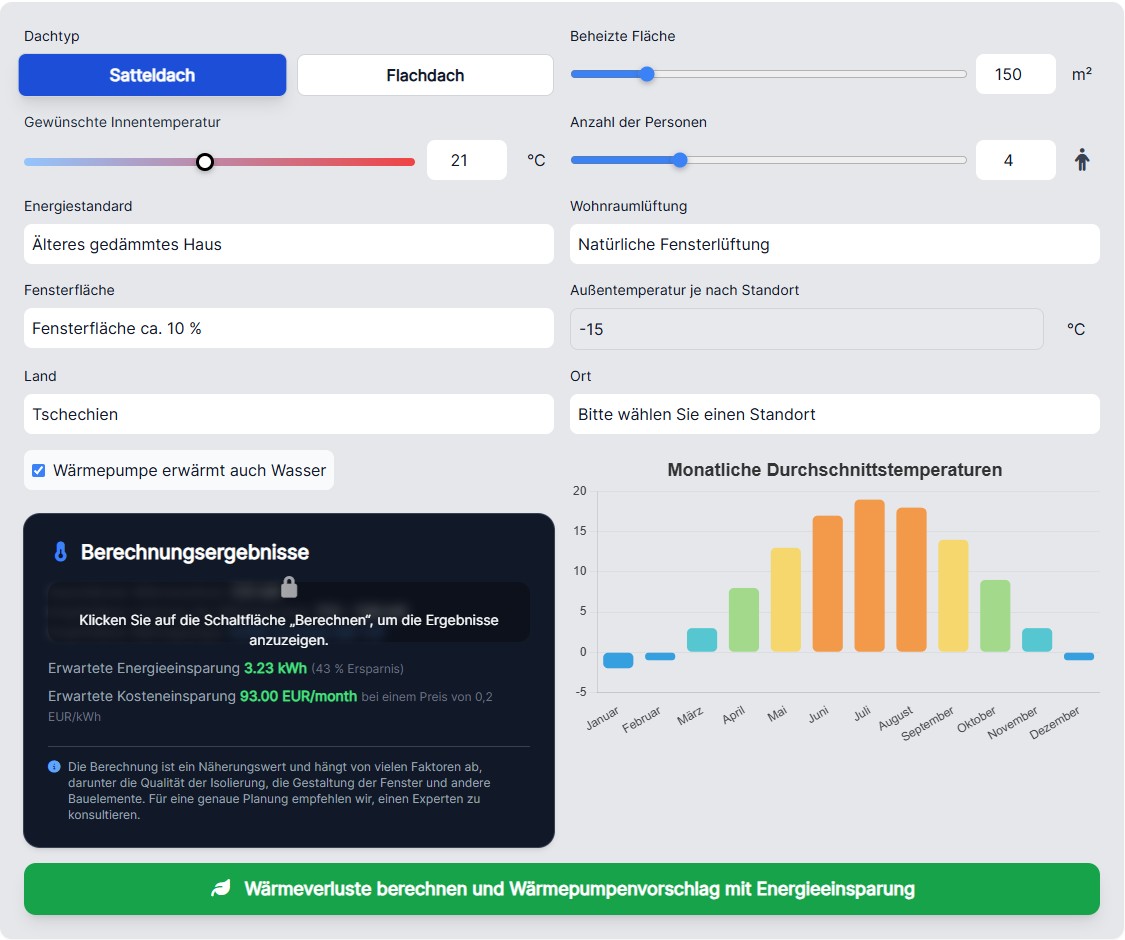The height and width of the screenshot is (940, 1125).
Task: Click the Außentemperatur field showing -15
Action: pyautogui.click(x=806, y=329)
